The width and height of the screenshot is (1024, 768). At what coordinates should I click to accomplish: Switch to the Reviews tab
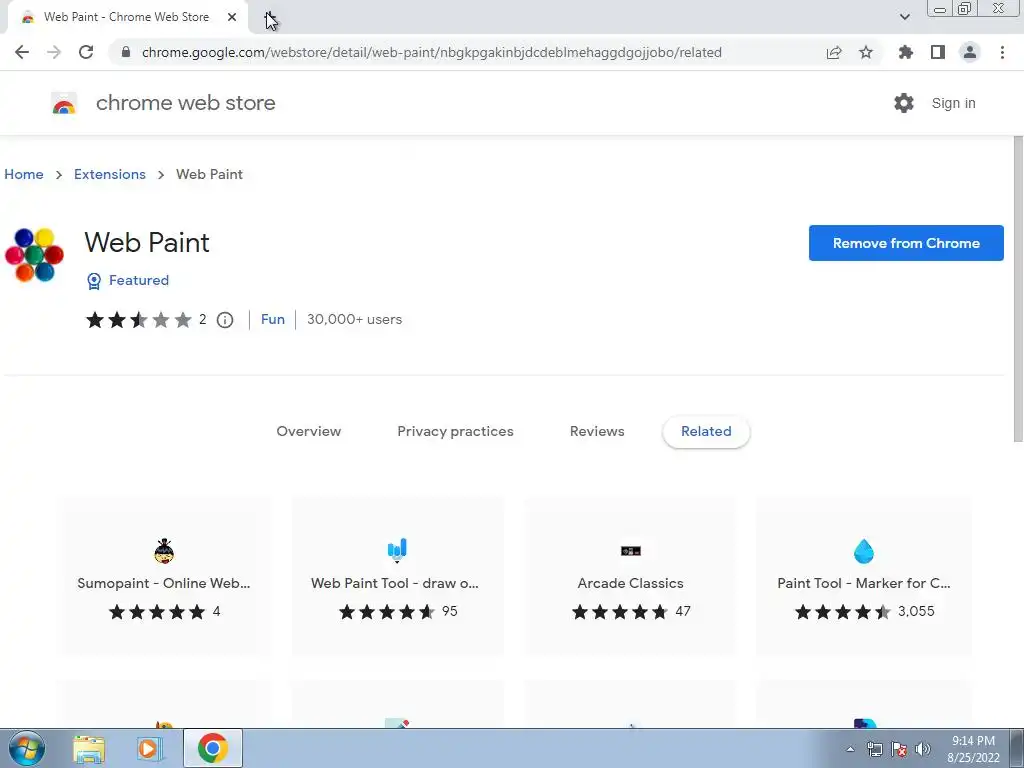pos(597,431)
